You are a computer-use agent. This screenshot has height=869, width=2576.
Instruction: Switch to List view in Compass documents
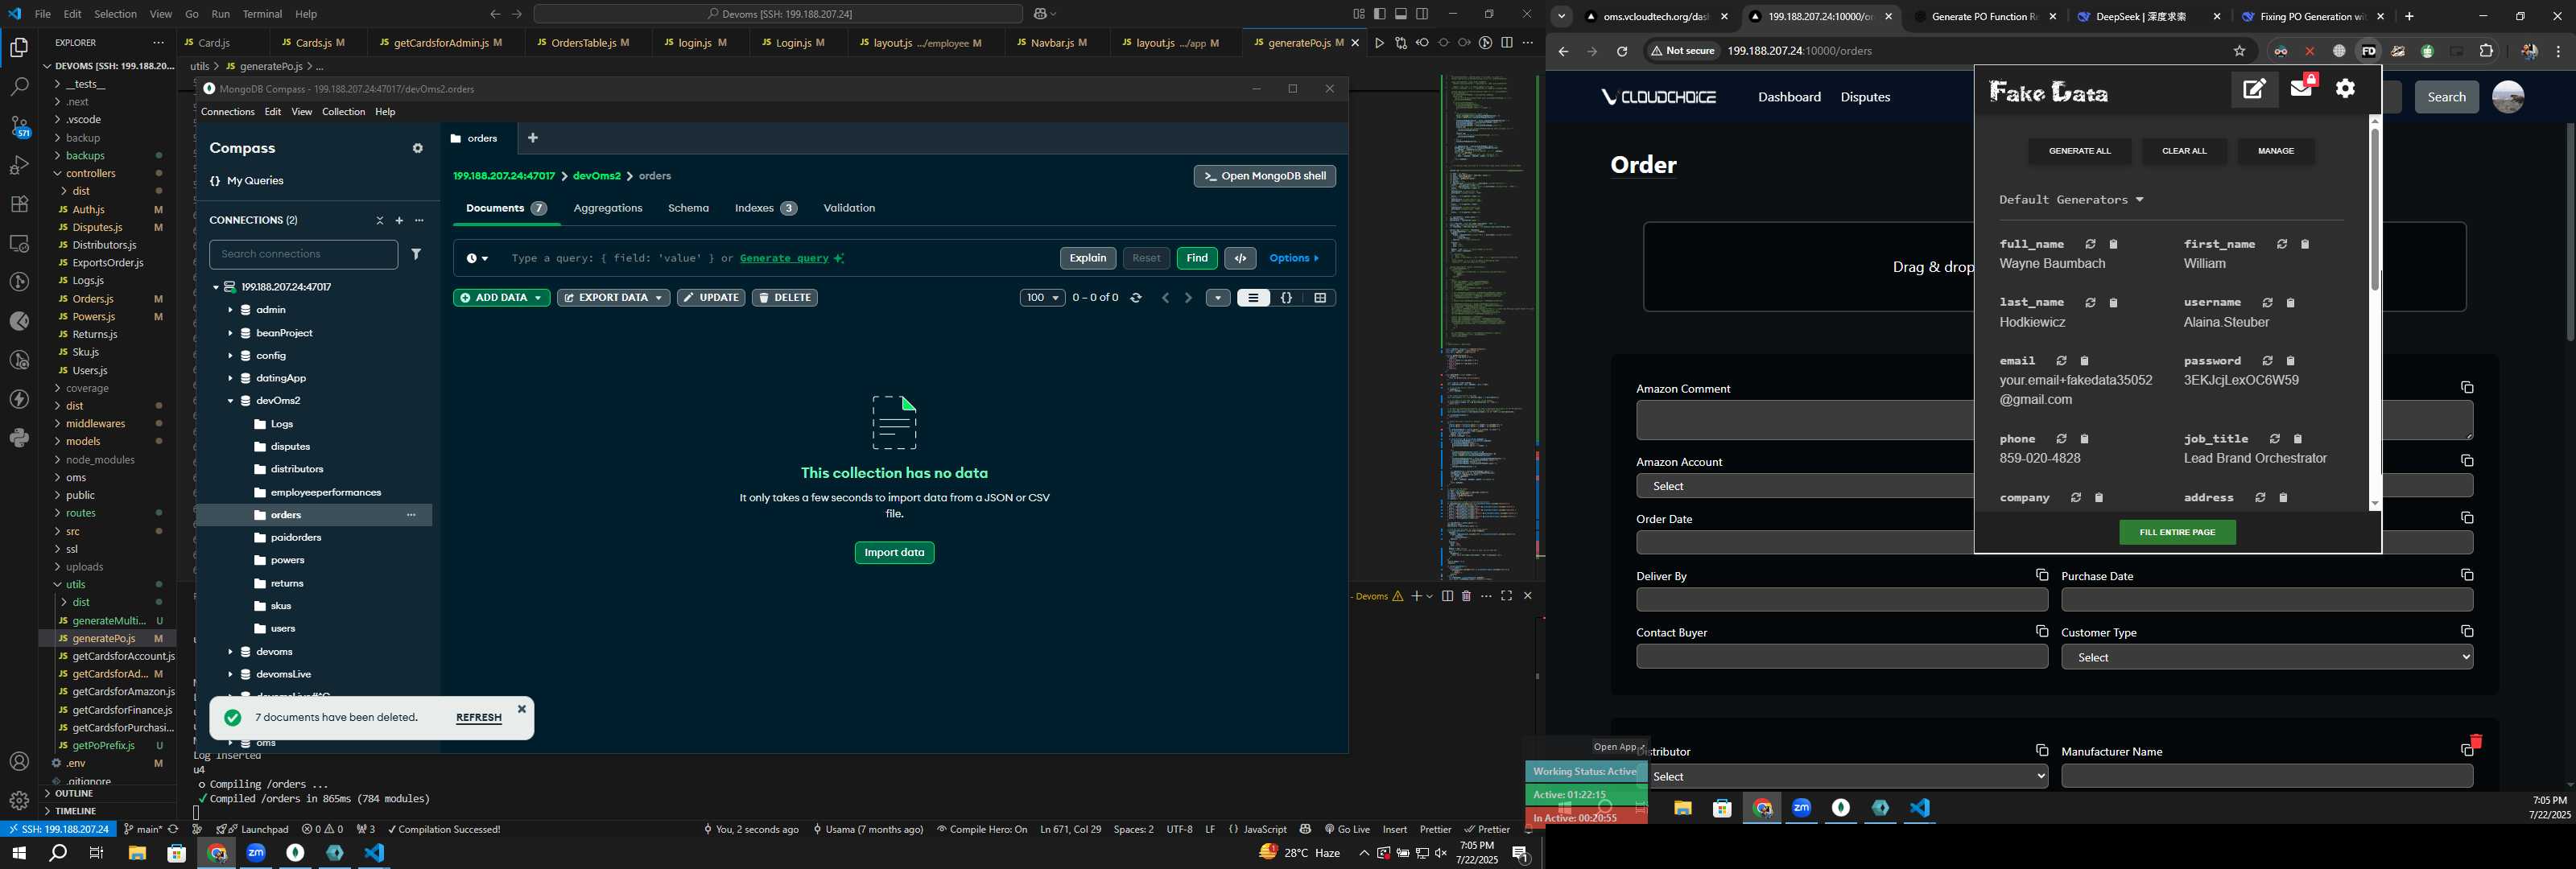[1253, 298]
